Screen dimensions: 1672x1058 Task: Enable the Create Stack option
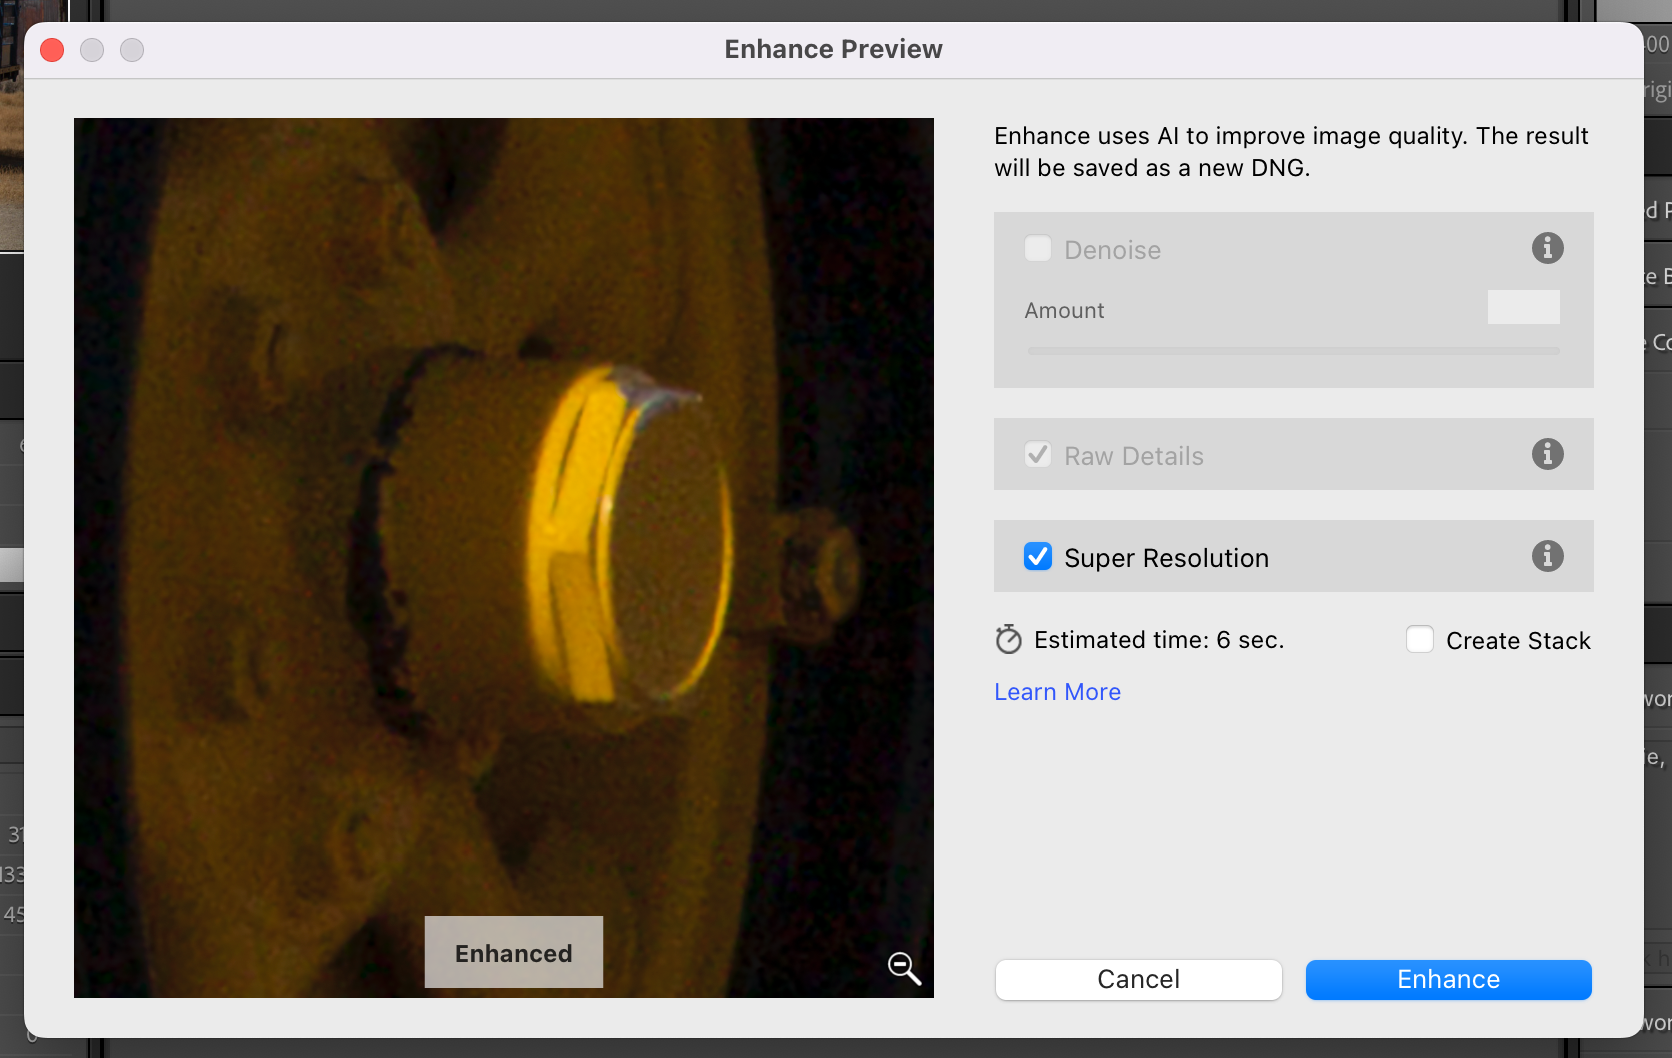1419,639
